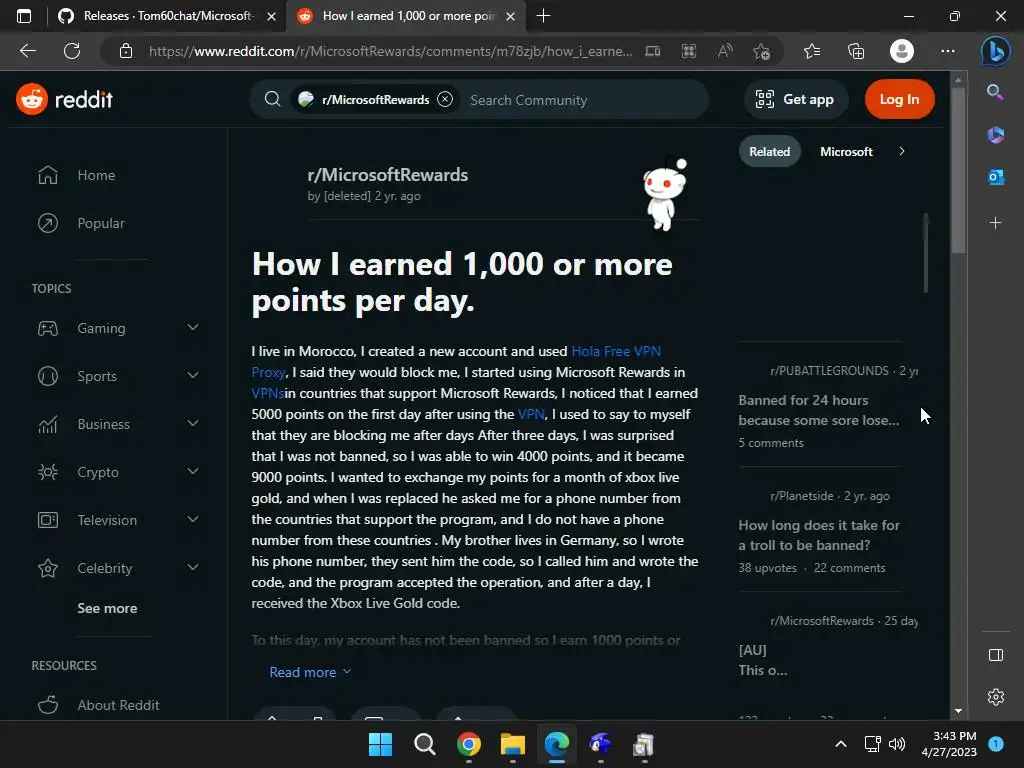Click the browser back arrow
This screenshot has height=768, width=1024.
point(28,51)
